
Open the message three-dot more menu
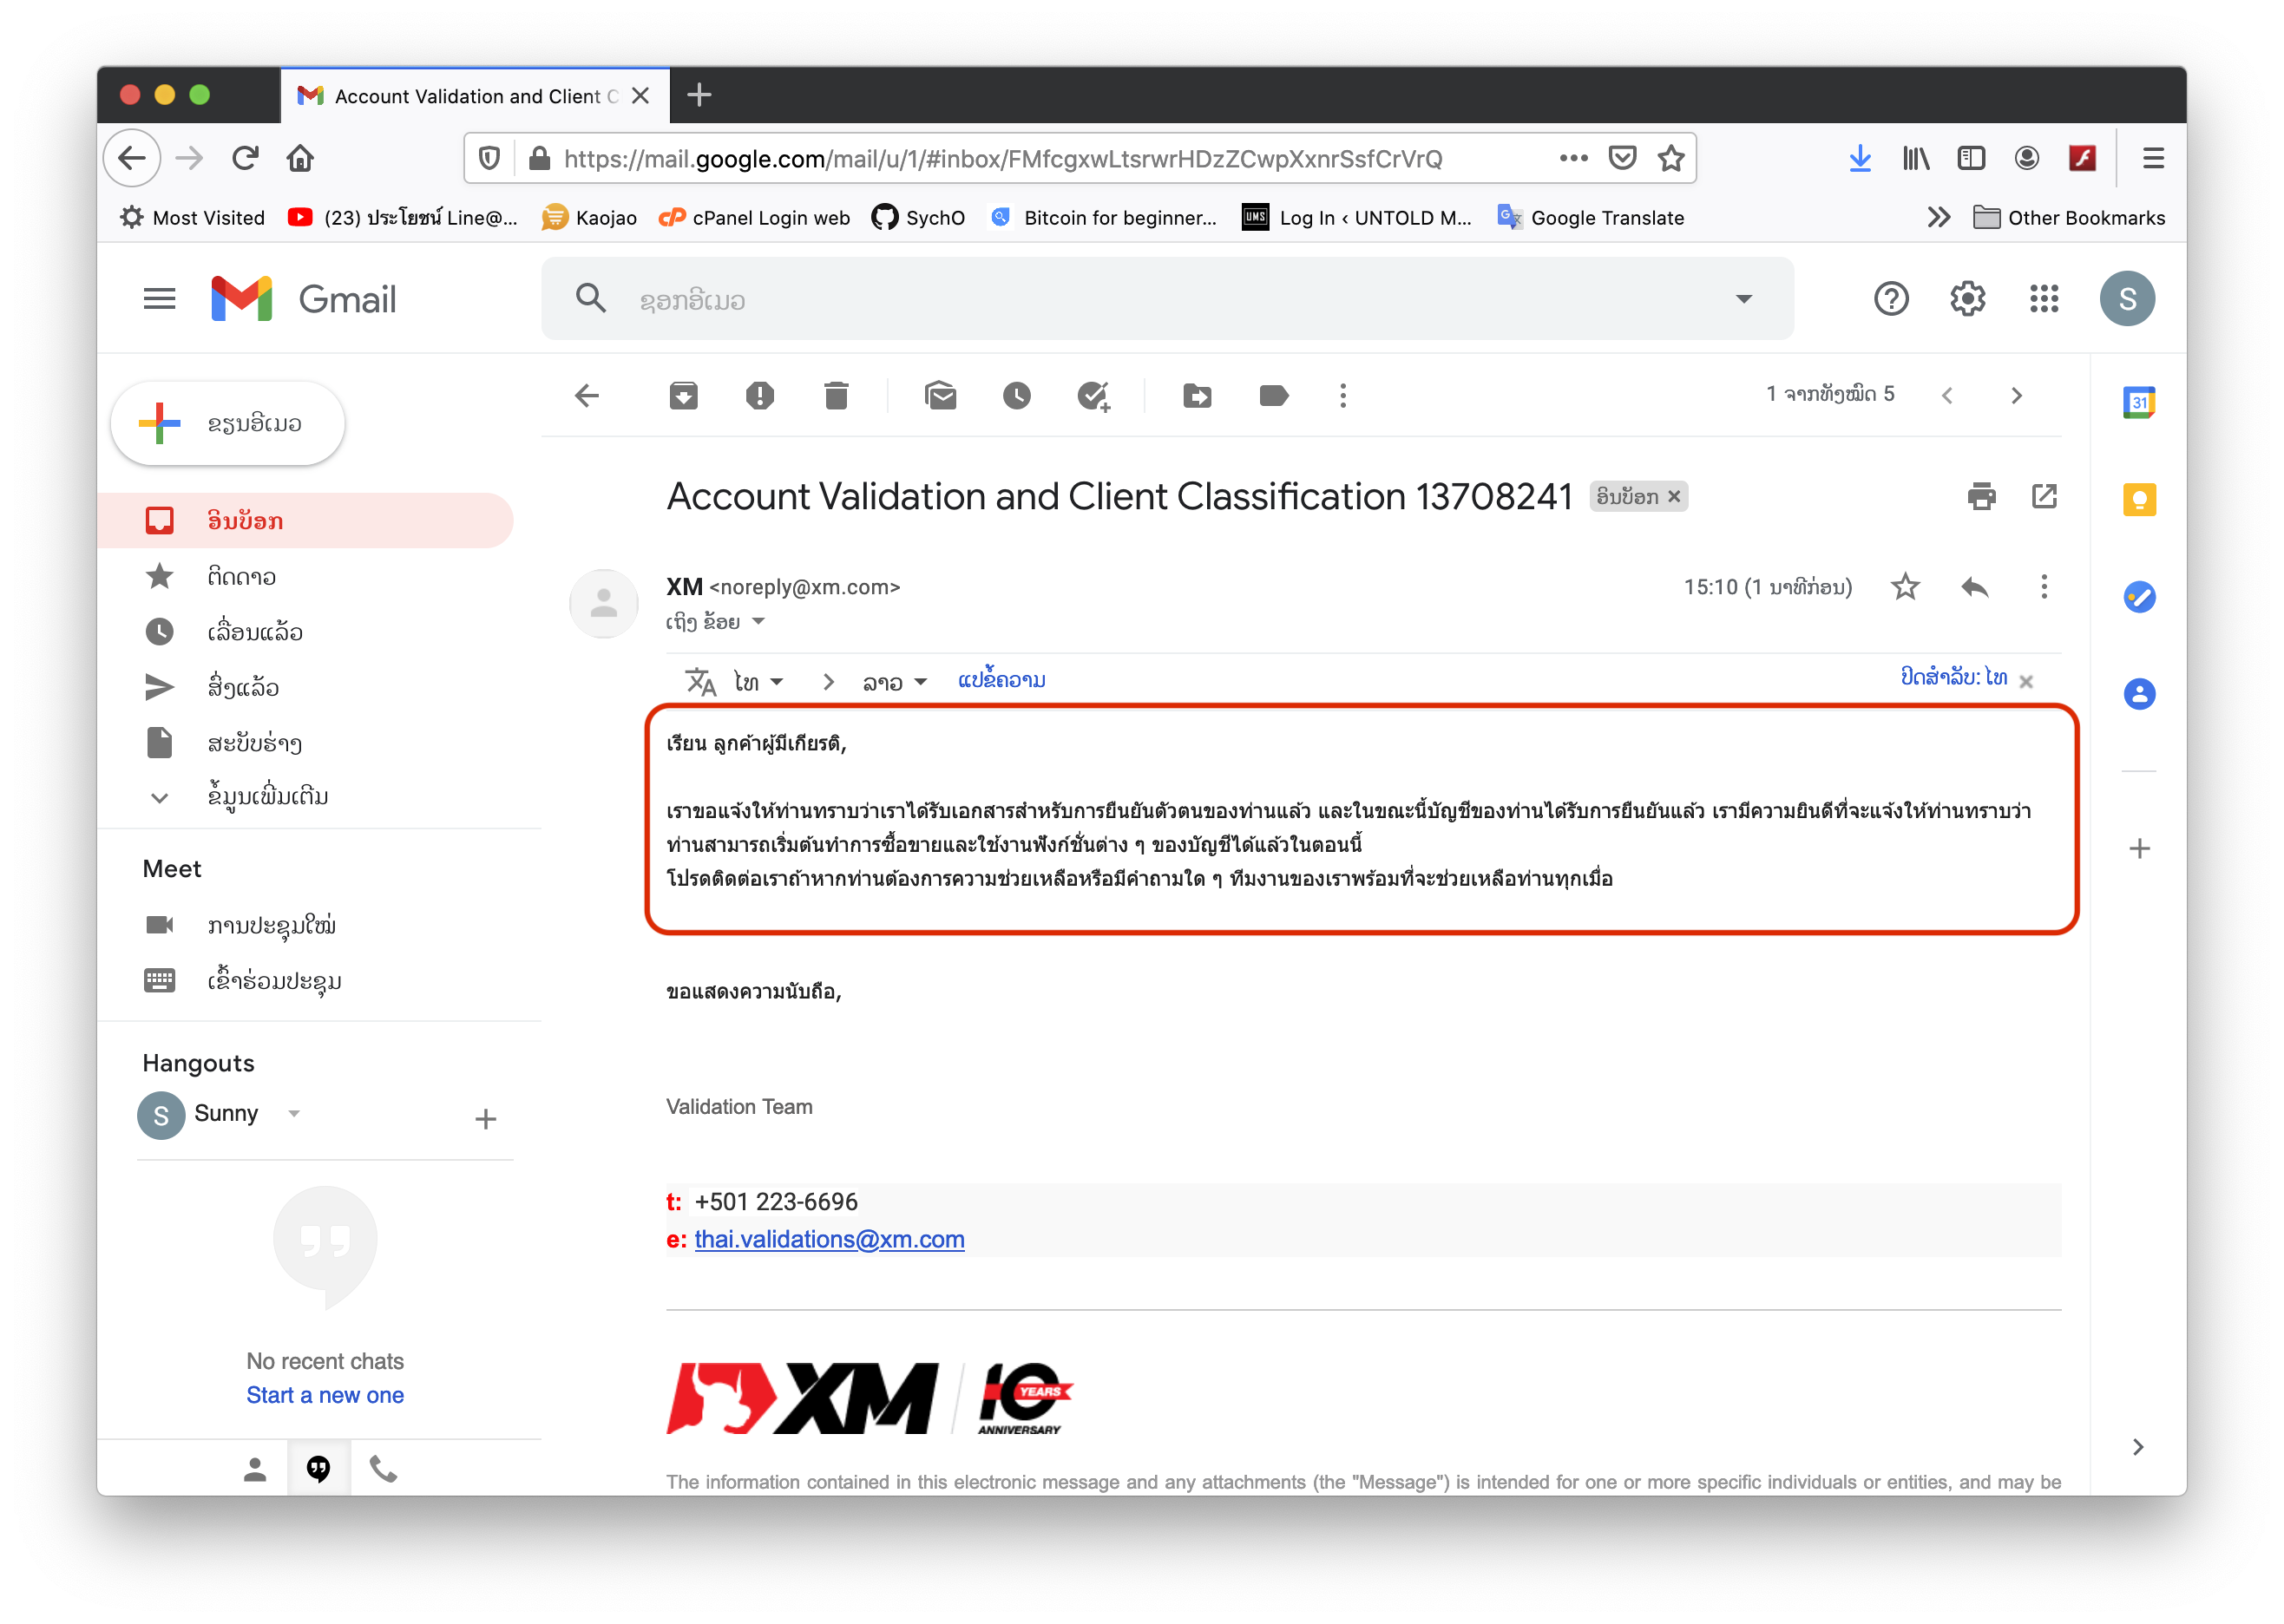coord(2044,587)
